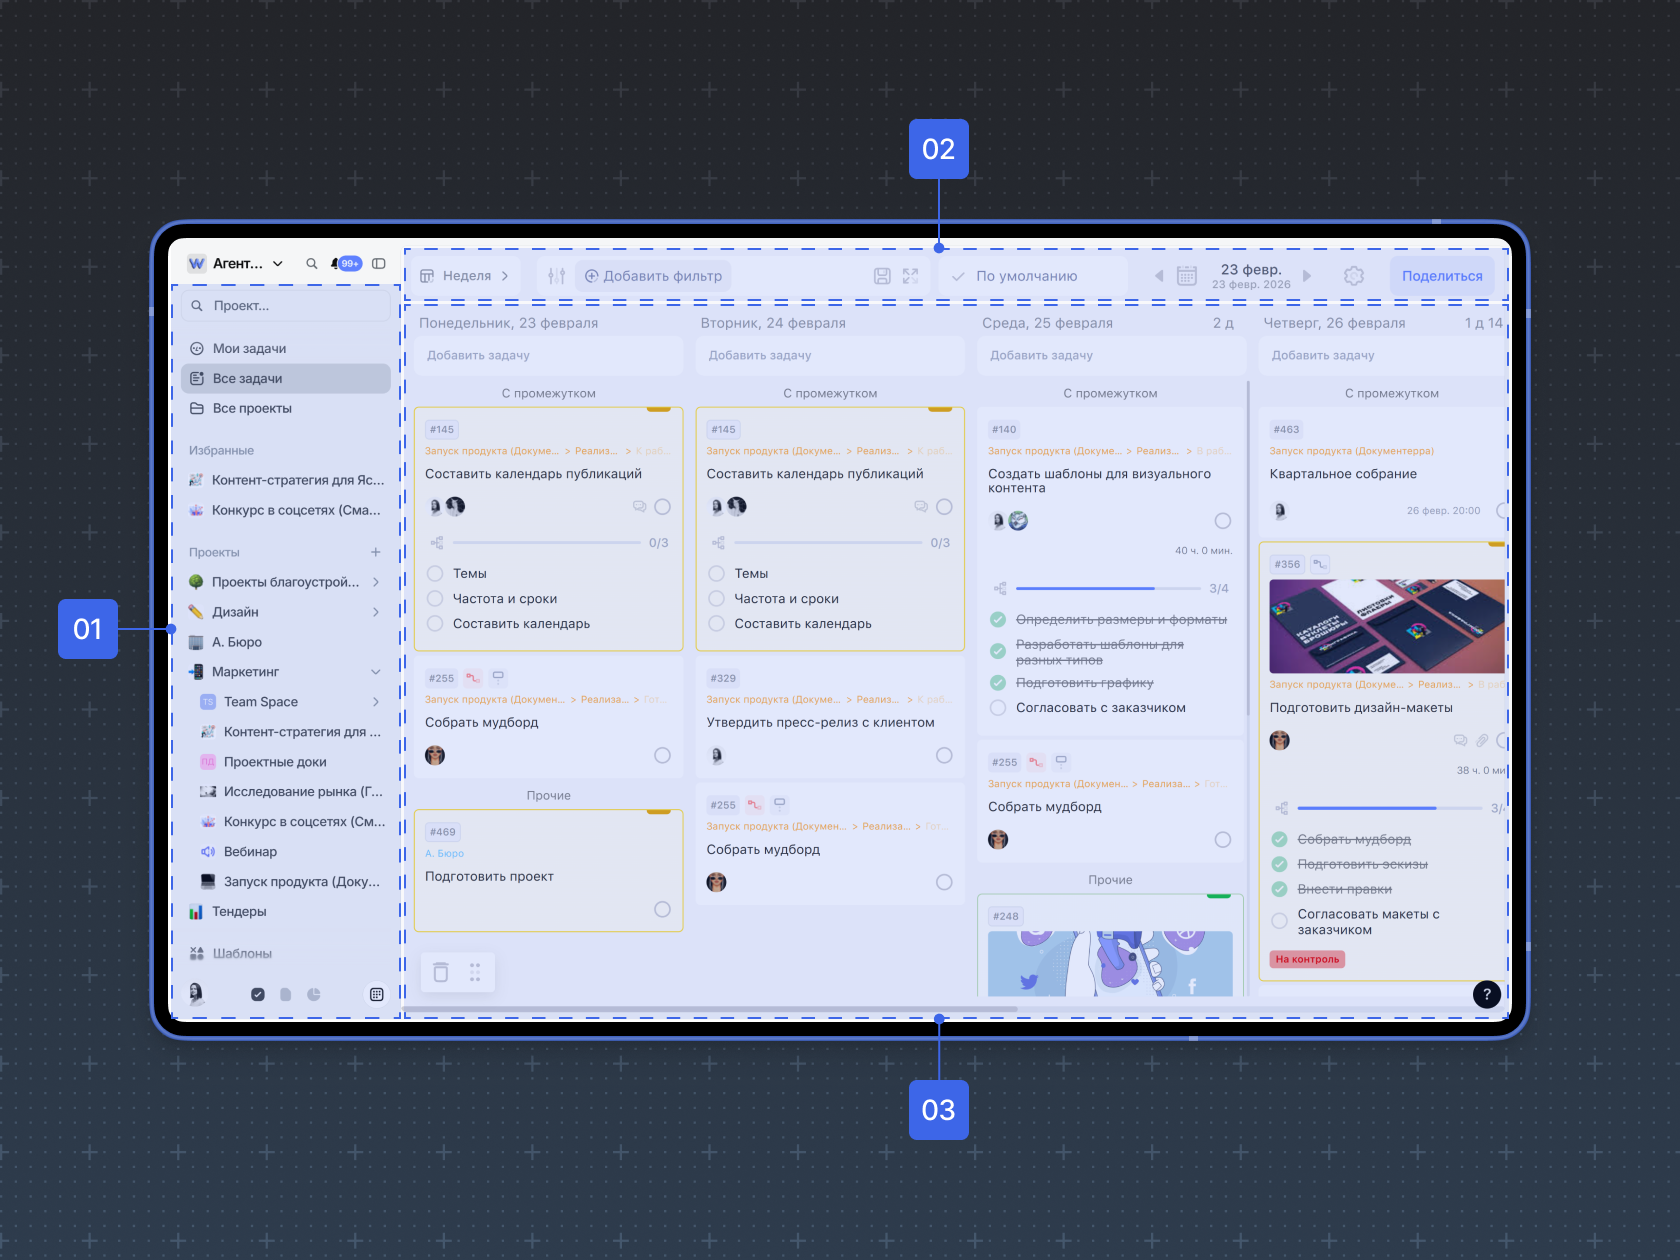Open the help question mark button
This screenshot has width=1680, height=1260.
1486,994
